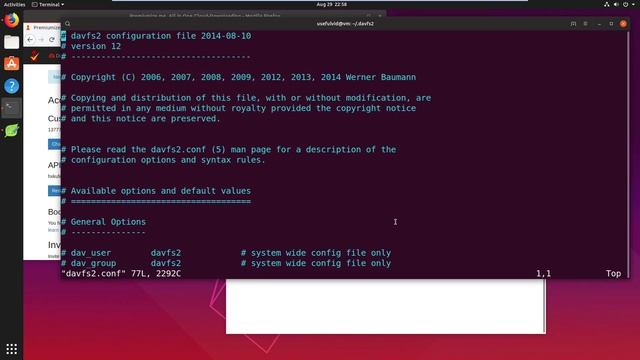Open the green leaf app in dock
The image size is (640, 360).
[x=11, y=130]
